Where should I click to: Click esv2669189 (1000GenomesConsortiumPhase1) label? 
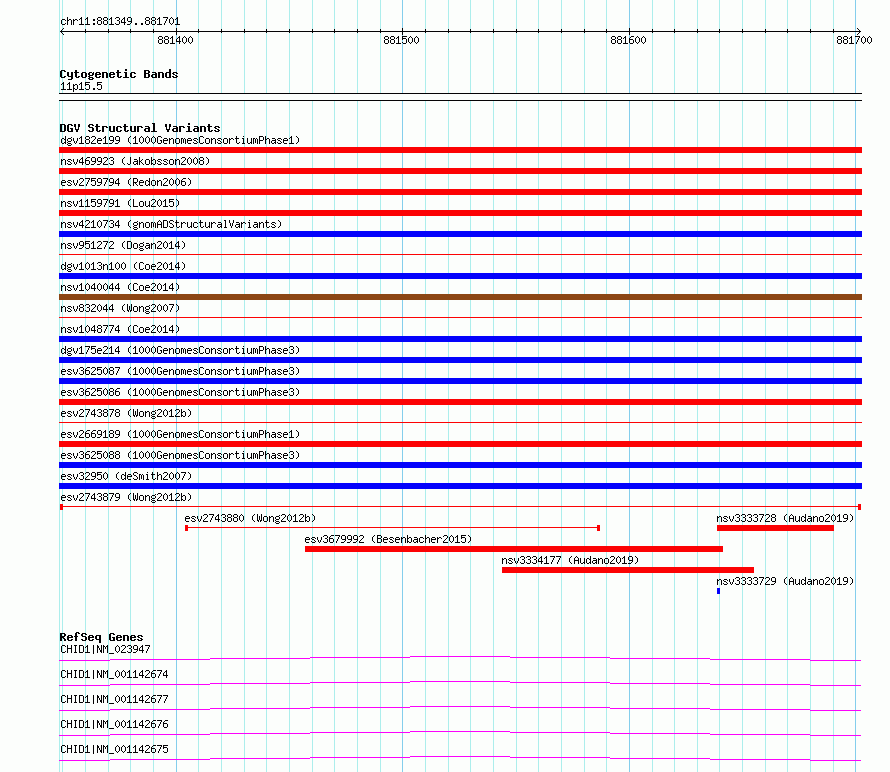click(x=180, y=434)
